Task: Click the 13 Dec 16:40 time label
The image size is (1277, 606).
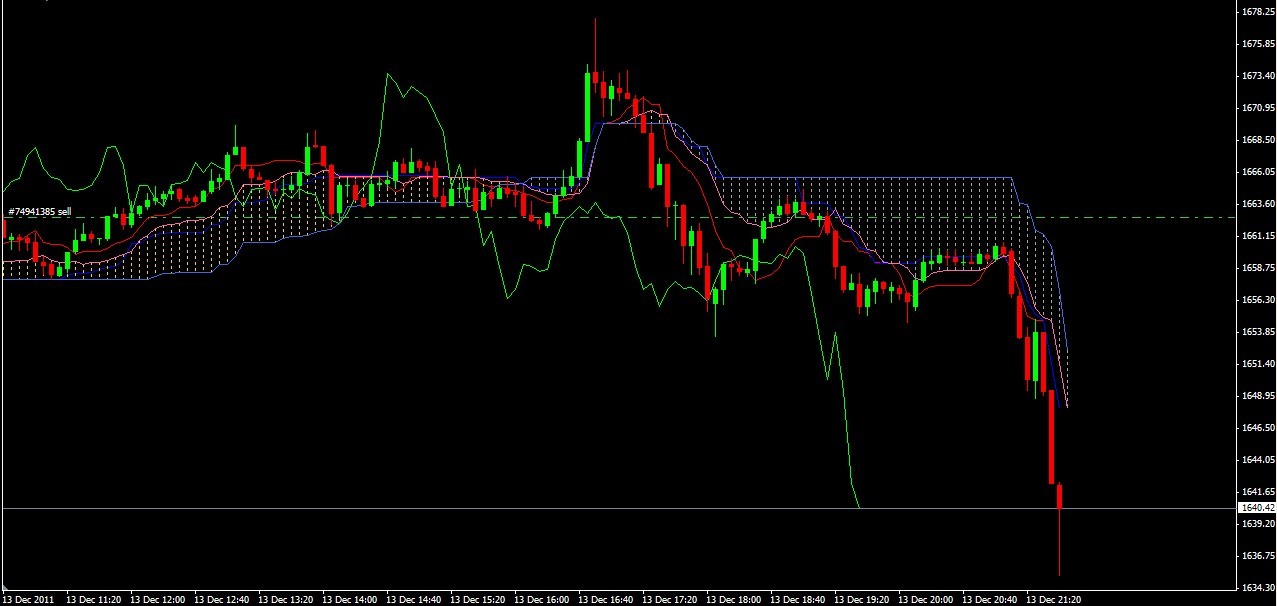Action: click(x=606, y=600)
